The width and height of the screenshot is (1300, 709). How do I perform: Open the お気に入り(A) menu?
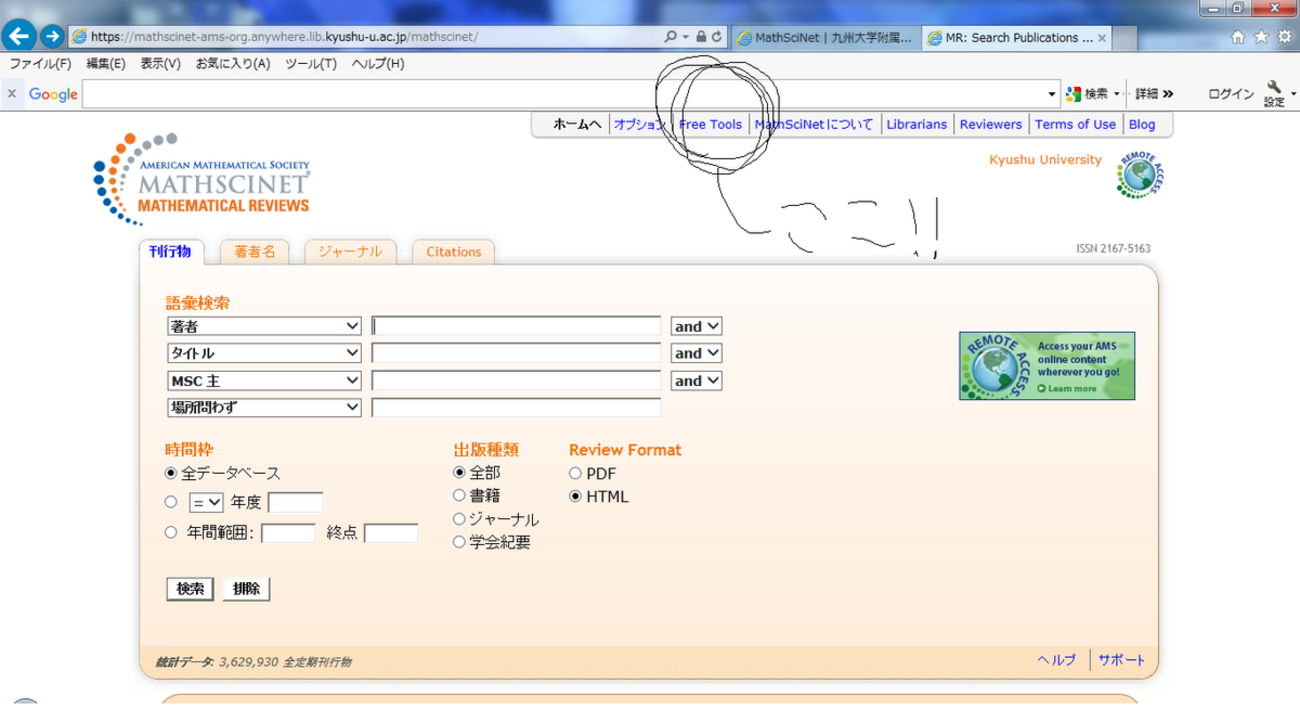coord(233,63)
